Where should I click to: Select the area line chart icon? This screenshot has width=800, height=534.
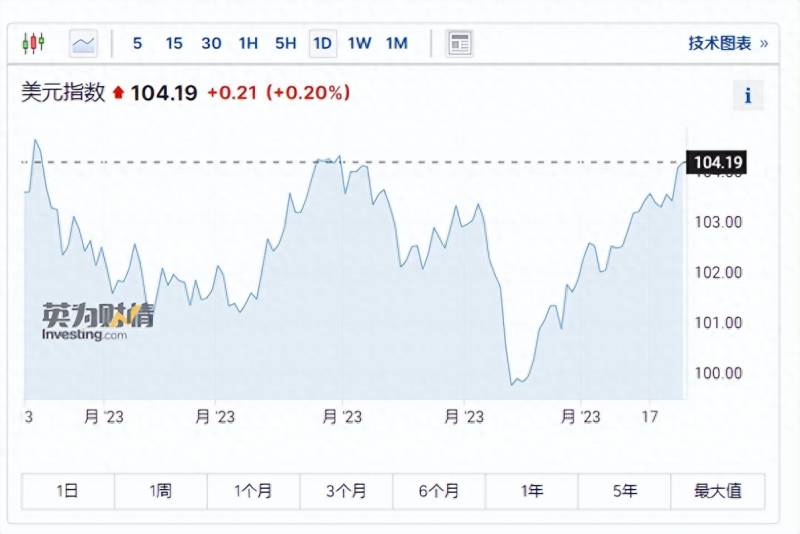[x=84, y=43]
